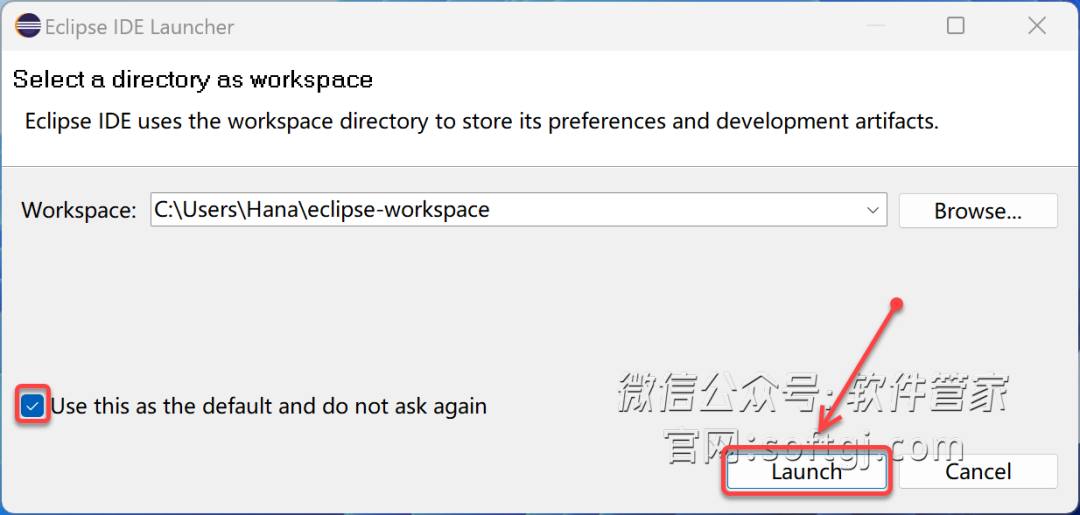Click the 'Select a directory as workspace' heading

(x=193, y=79)
